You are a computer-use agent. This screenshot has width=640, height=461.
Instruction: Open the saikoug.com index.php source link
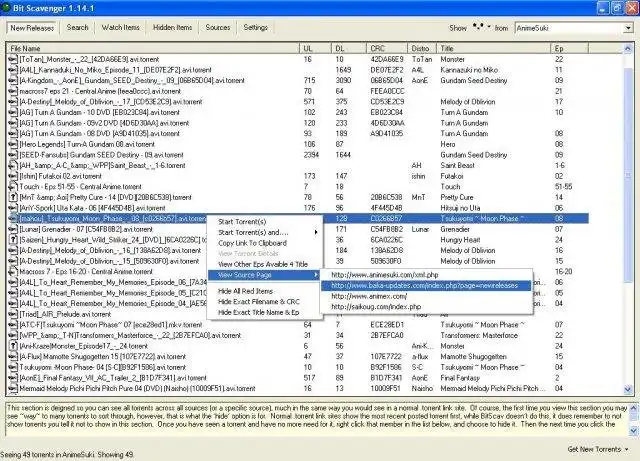[427, 307]
